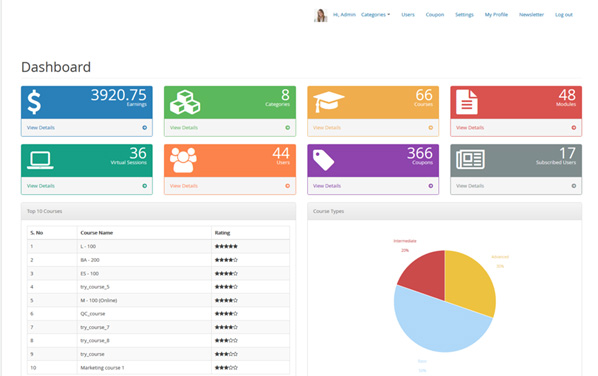The width and height of the screenshot is (598, 376).
Task: Click the stacked cubes Categories icon
Action: [x=185, y=102]
